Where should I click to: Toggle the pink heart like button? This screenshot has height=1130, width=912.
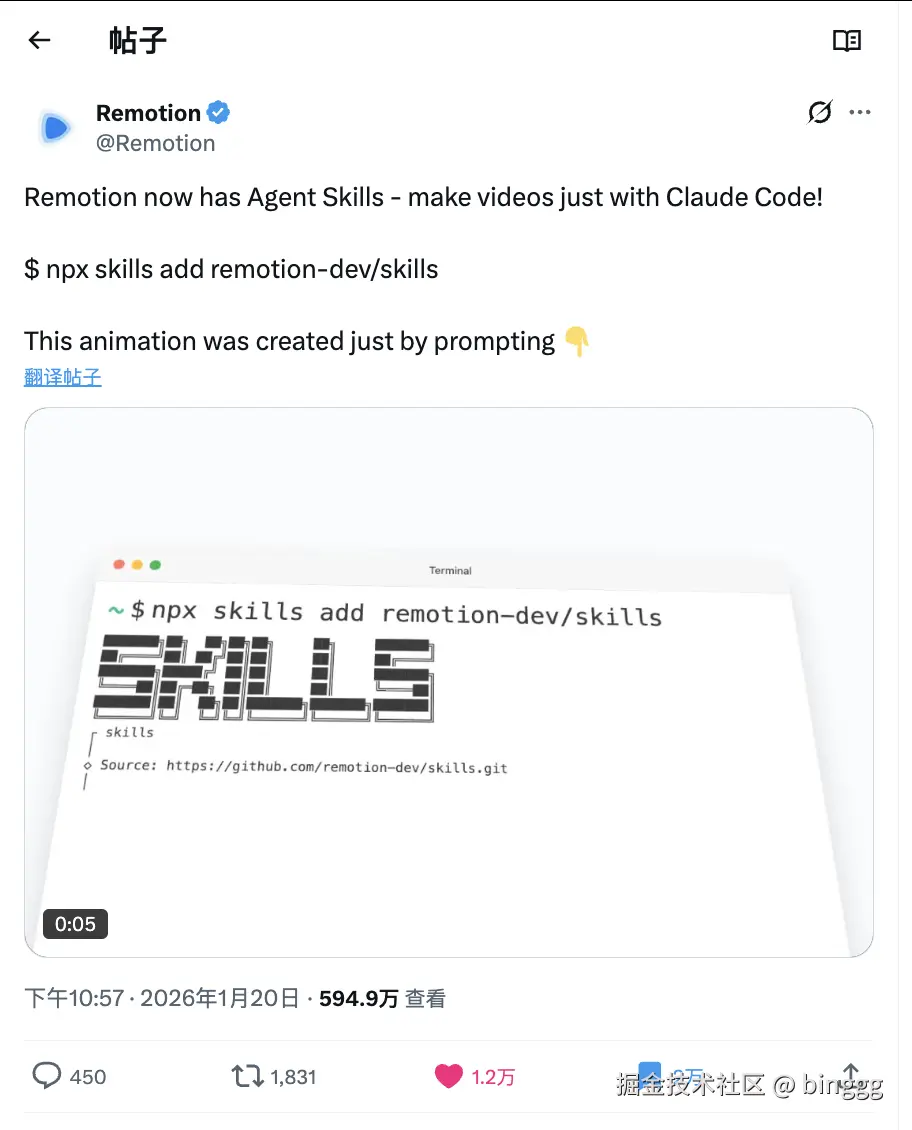tap(448, 1077)
